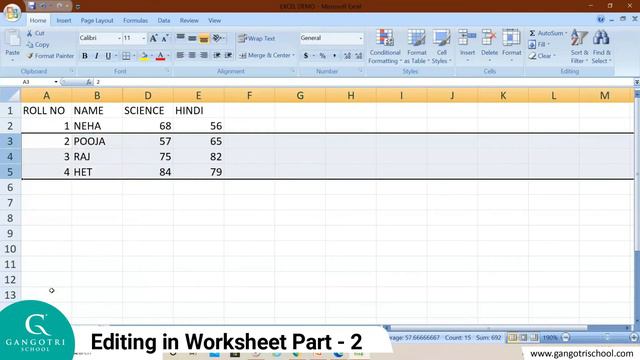Open Format as Table gallery
640x360 pixels.
(x=416, y=47)
